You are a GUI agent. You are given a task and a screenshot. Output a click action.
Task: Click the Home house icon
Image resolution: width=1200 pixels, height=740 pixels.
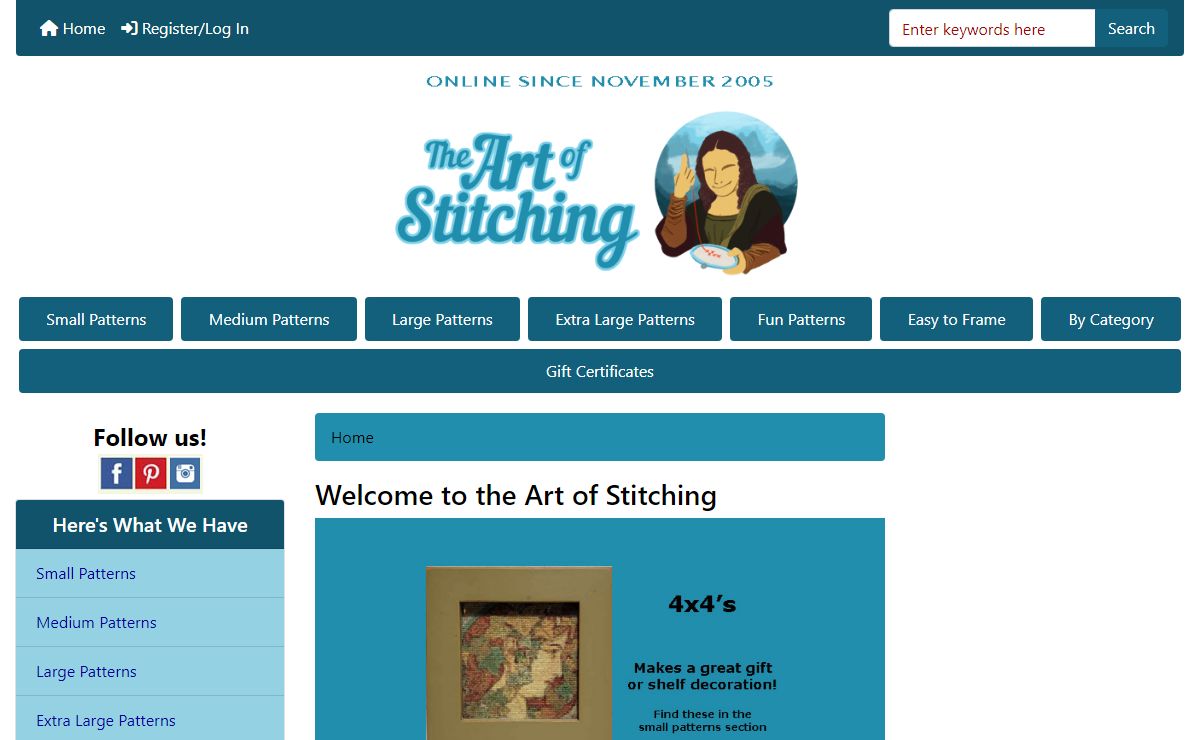[x=49, y=29]
